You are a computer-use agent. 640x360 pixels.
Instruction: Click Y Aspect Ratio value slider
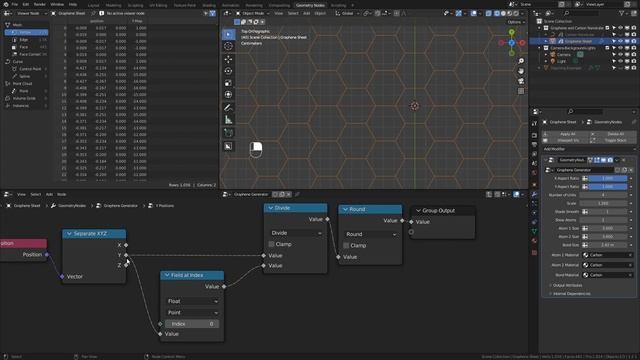(x=608, y=187)
